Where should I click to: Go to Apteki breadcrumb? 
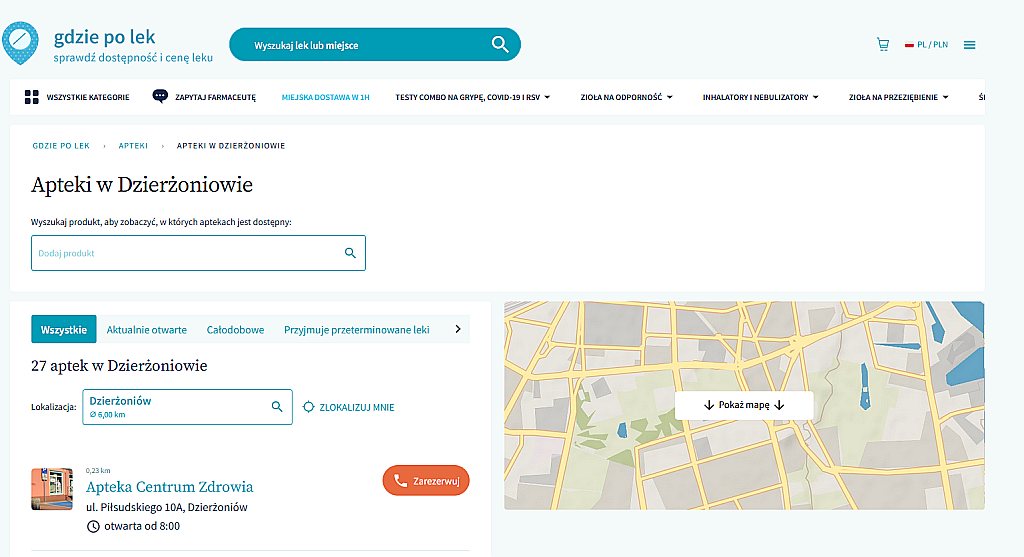133,146
